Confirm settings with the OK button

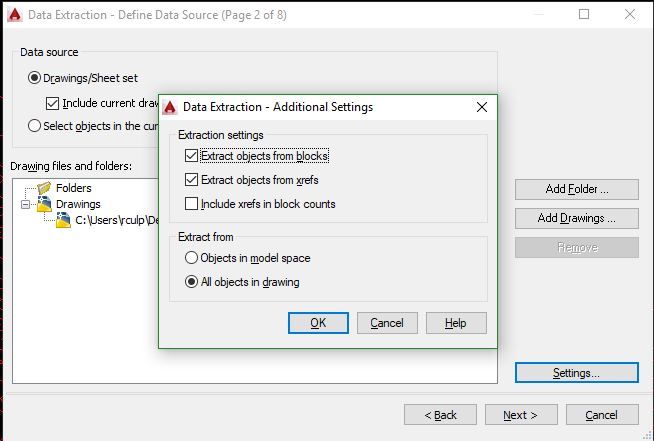point(318,323)
